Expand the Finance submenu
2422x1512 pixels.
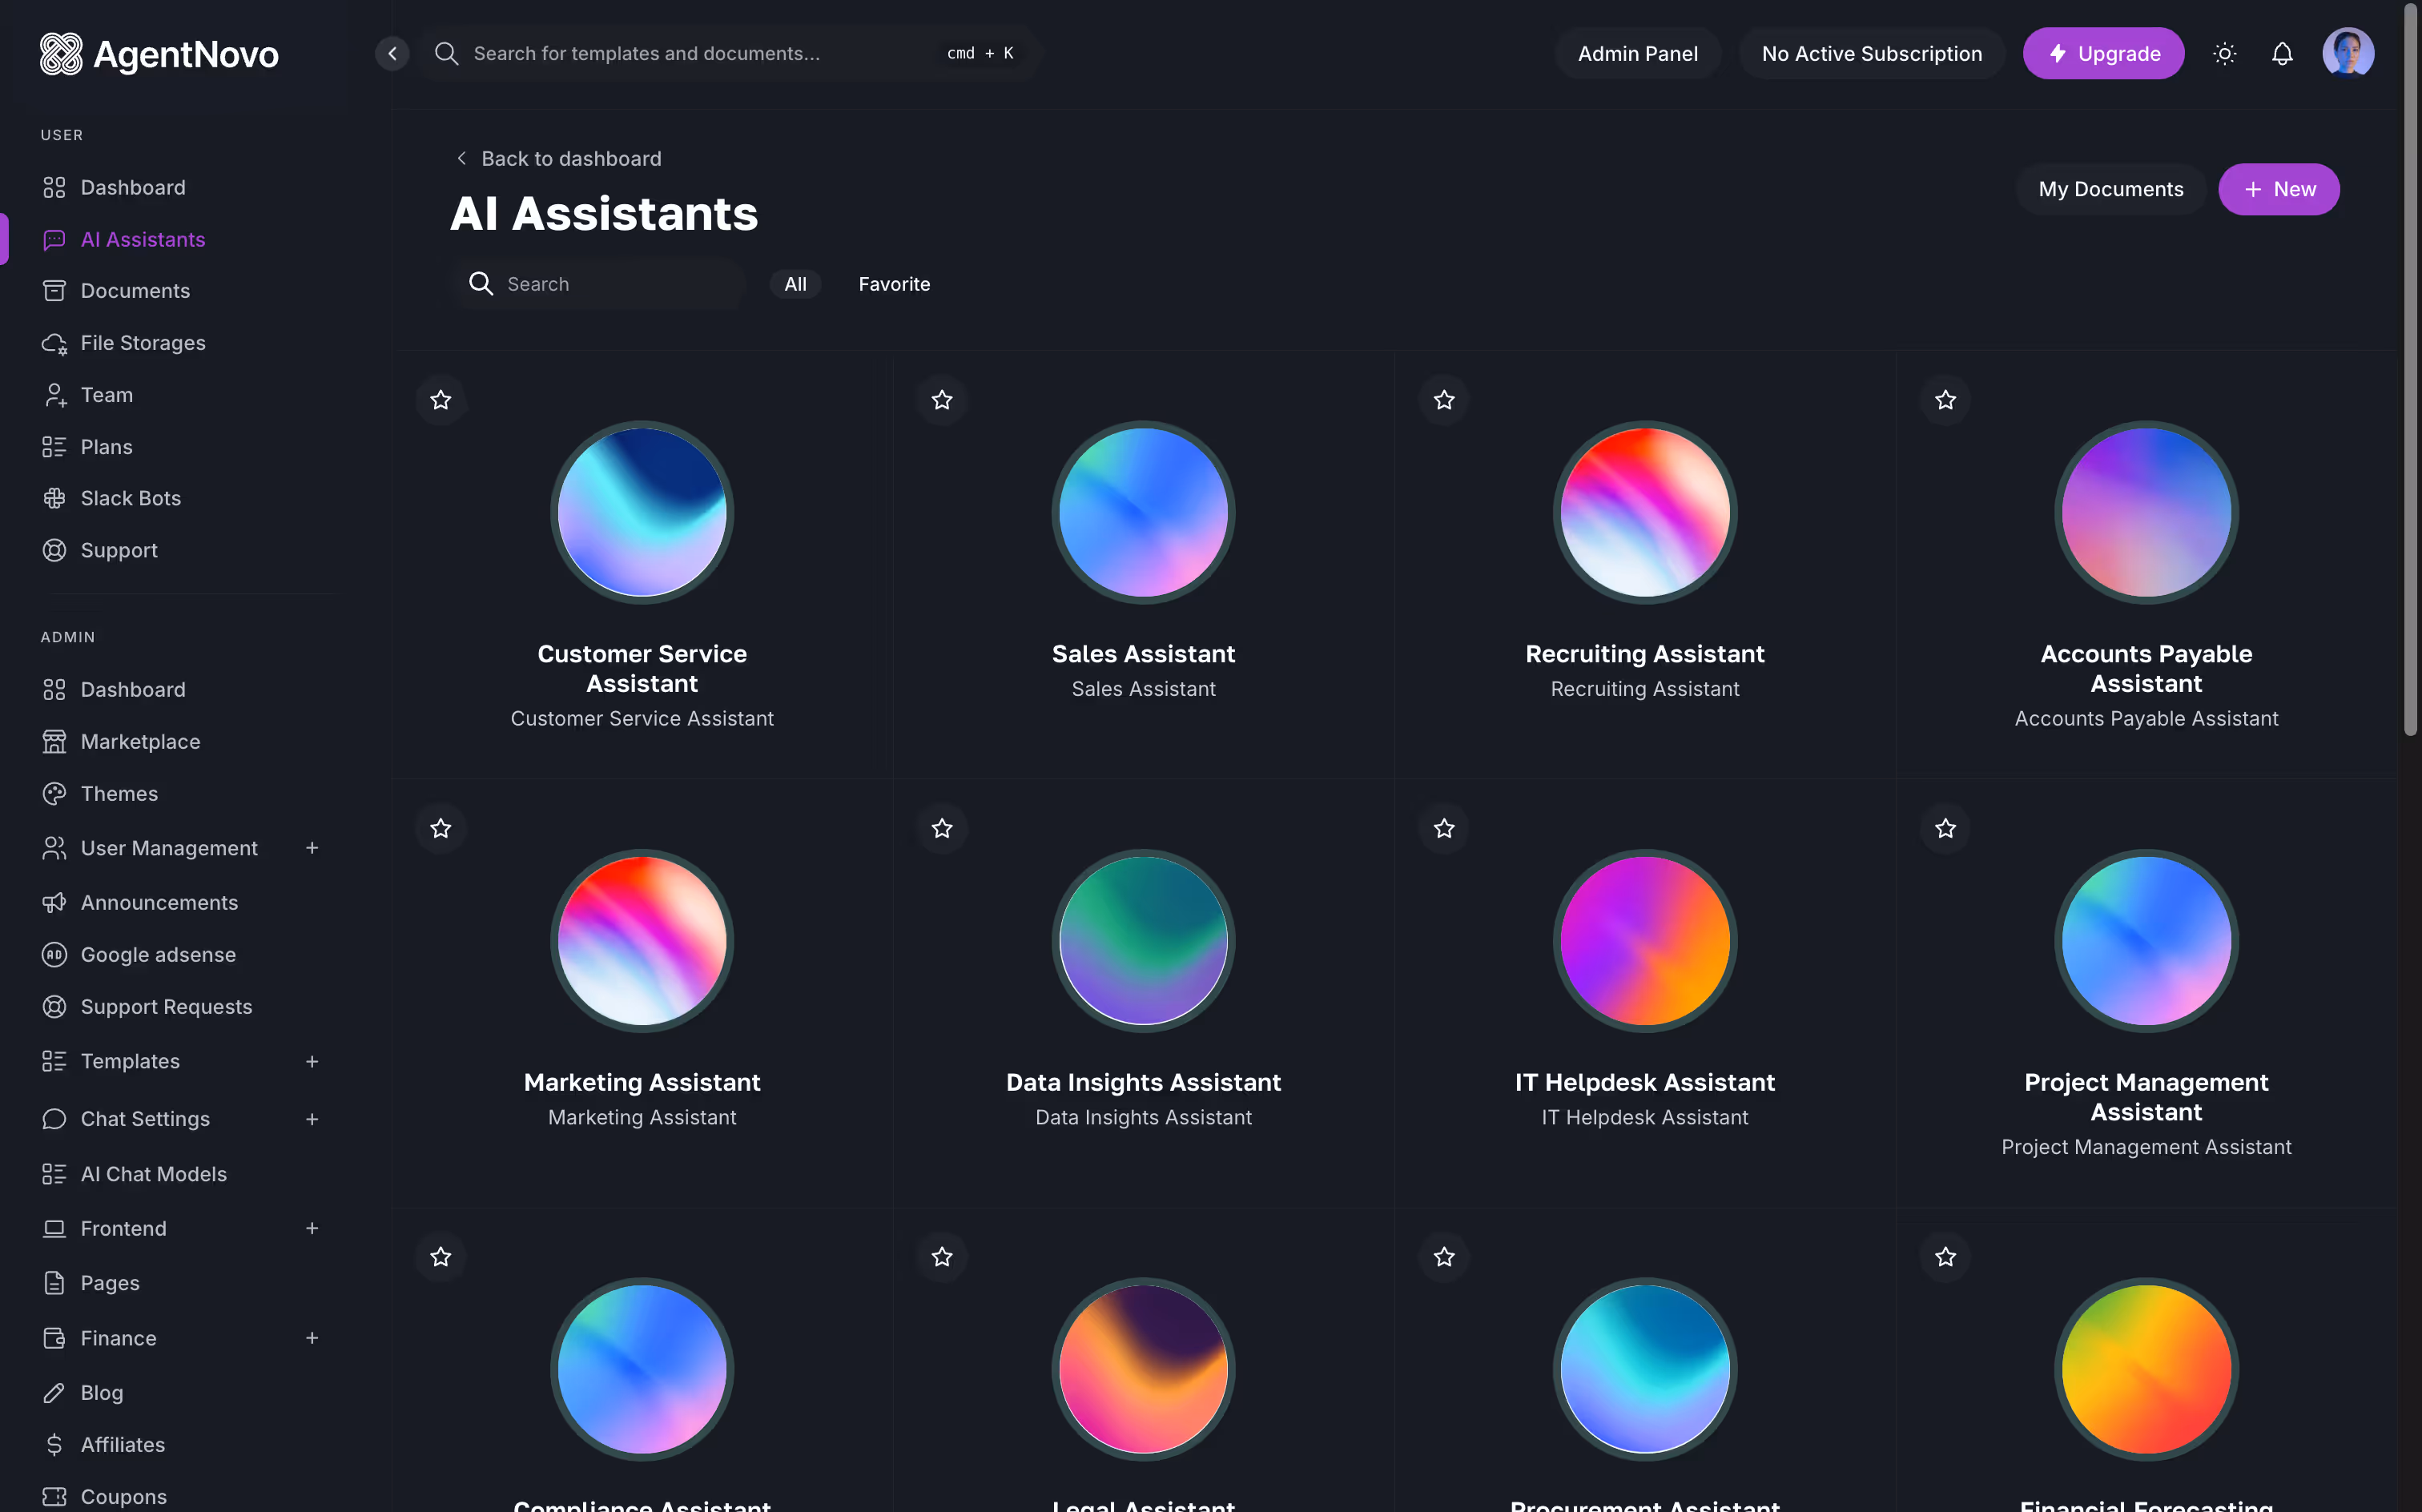(312, 1338)
